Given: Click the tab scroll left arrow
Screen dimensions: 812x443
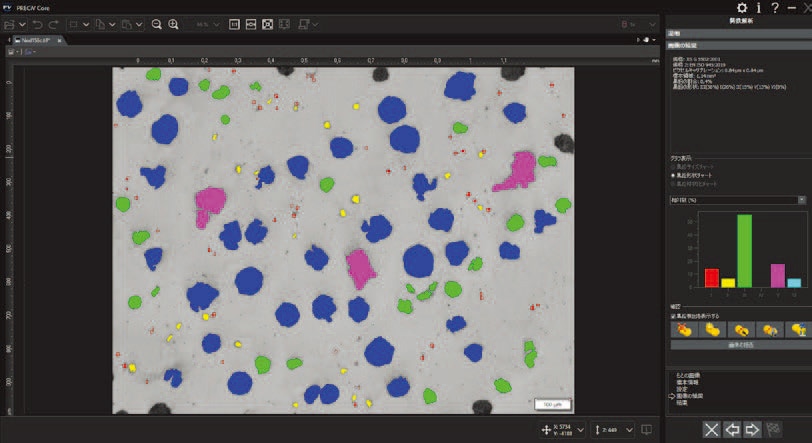Looking at the screenshot, I should [x=9, y=40].
